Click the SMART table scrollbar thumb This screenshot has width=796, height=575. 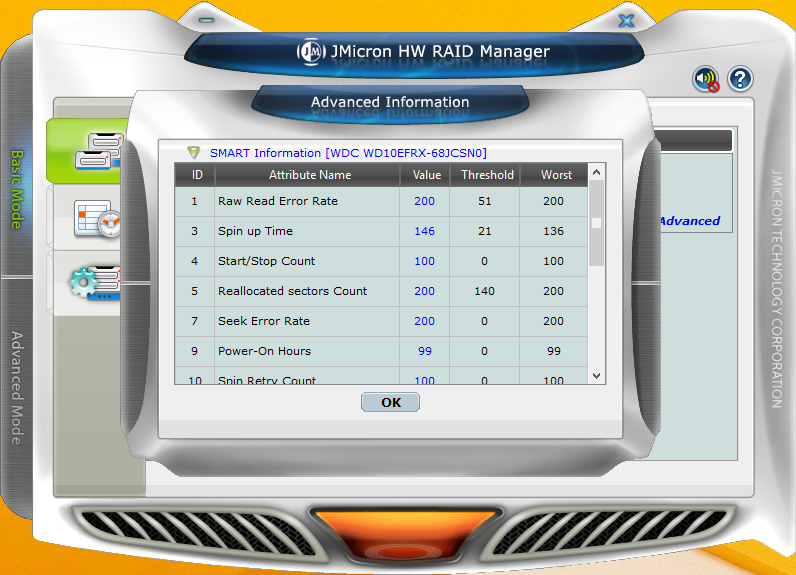coord(596,223)
